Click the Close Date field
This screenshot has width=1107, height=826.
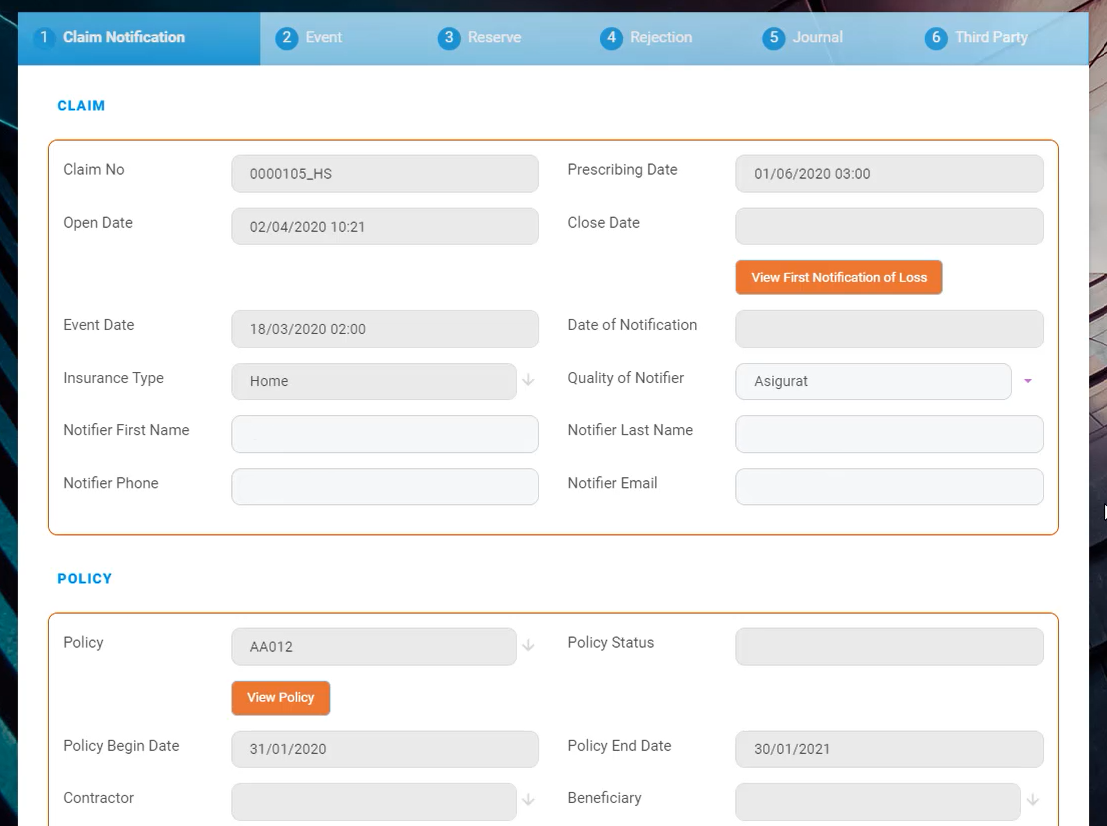click(888, 227)
